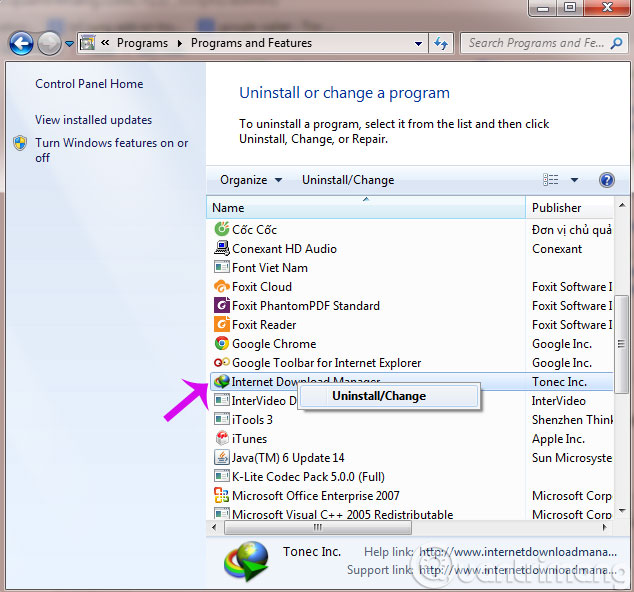The height and width of the screenshot is (592, 634).
Task: Click the horizontal scrollbar right arrow
Action: (605, 527)
